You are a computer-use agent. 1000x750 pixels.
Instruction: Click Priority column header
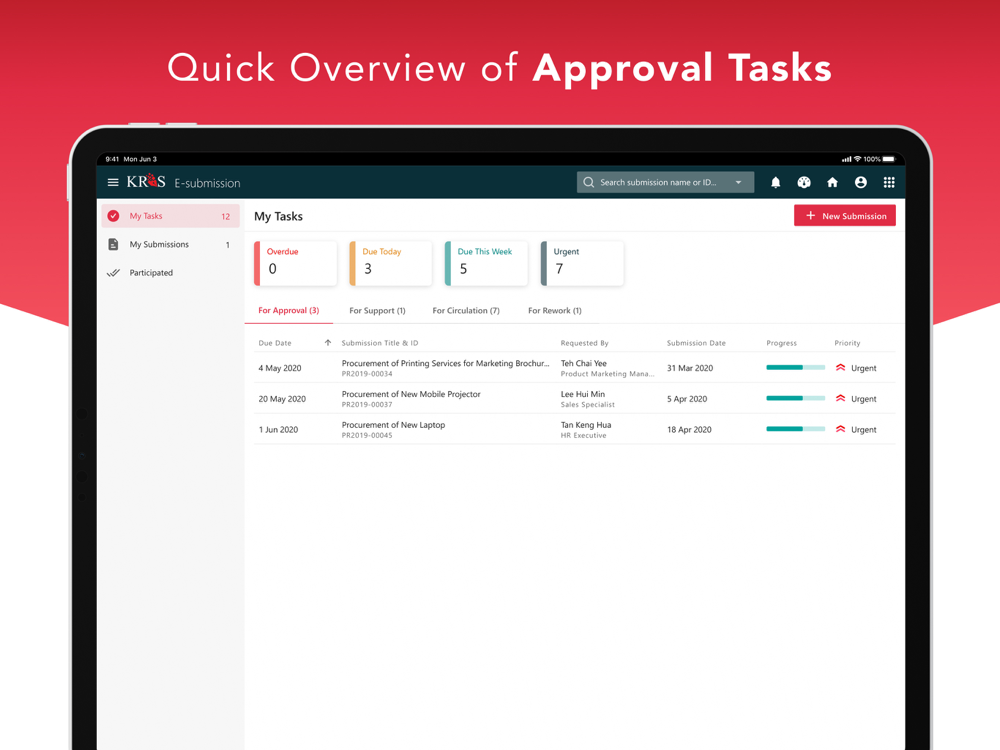click(x=847, y=343)
